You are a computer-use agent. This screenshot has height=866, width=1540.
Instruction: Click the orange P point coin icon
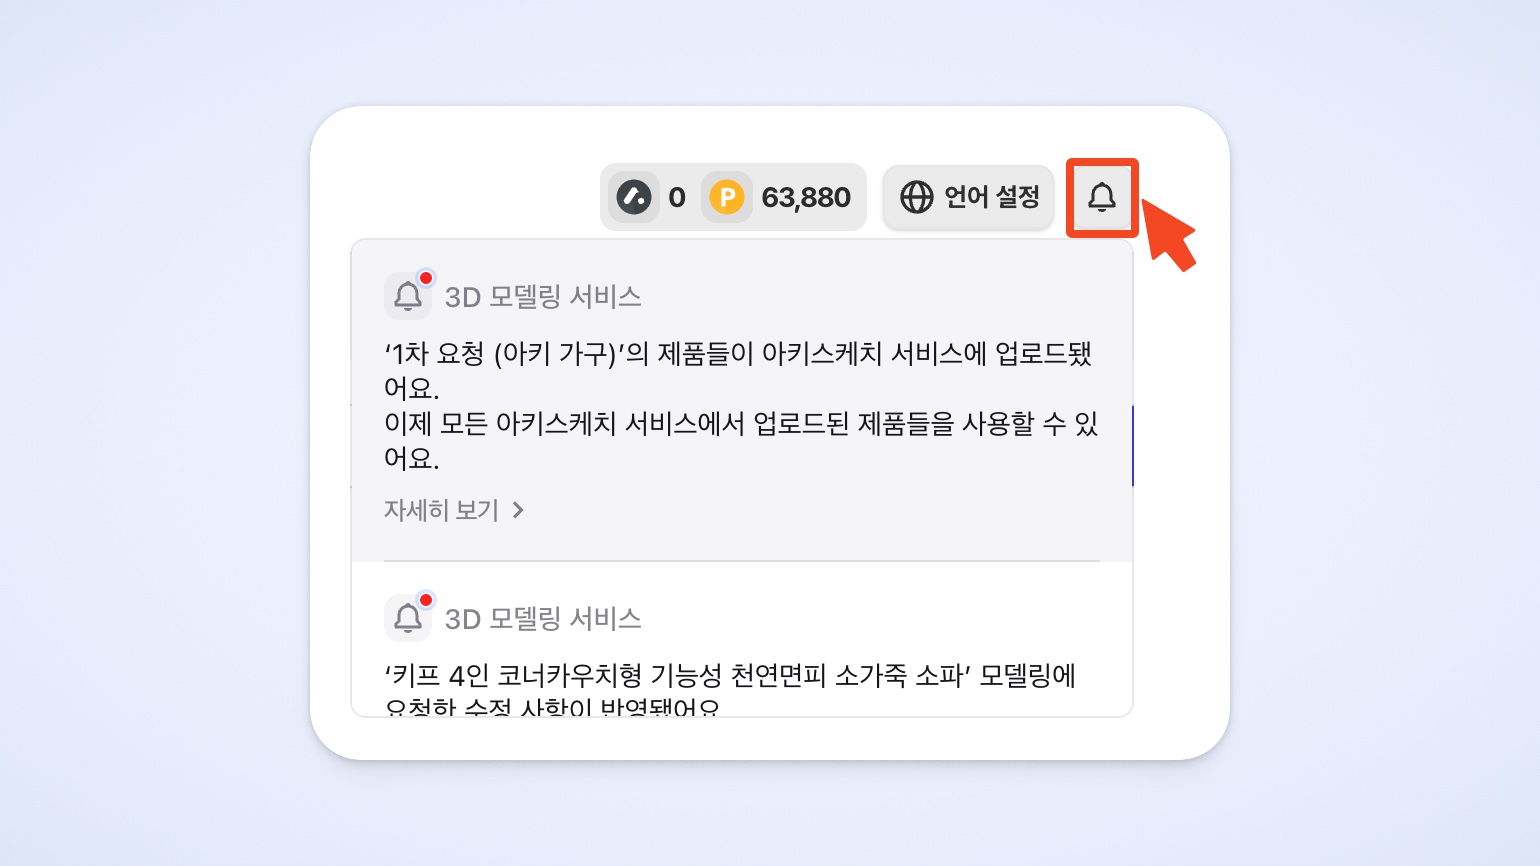point(727,197)
